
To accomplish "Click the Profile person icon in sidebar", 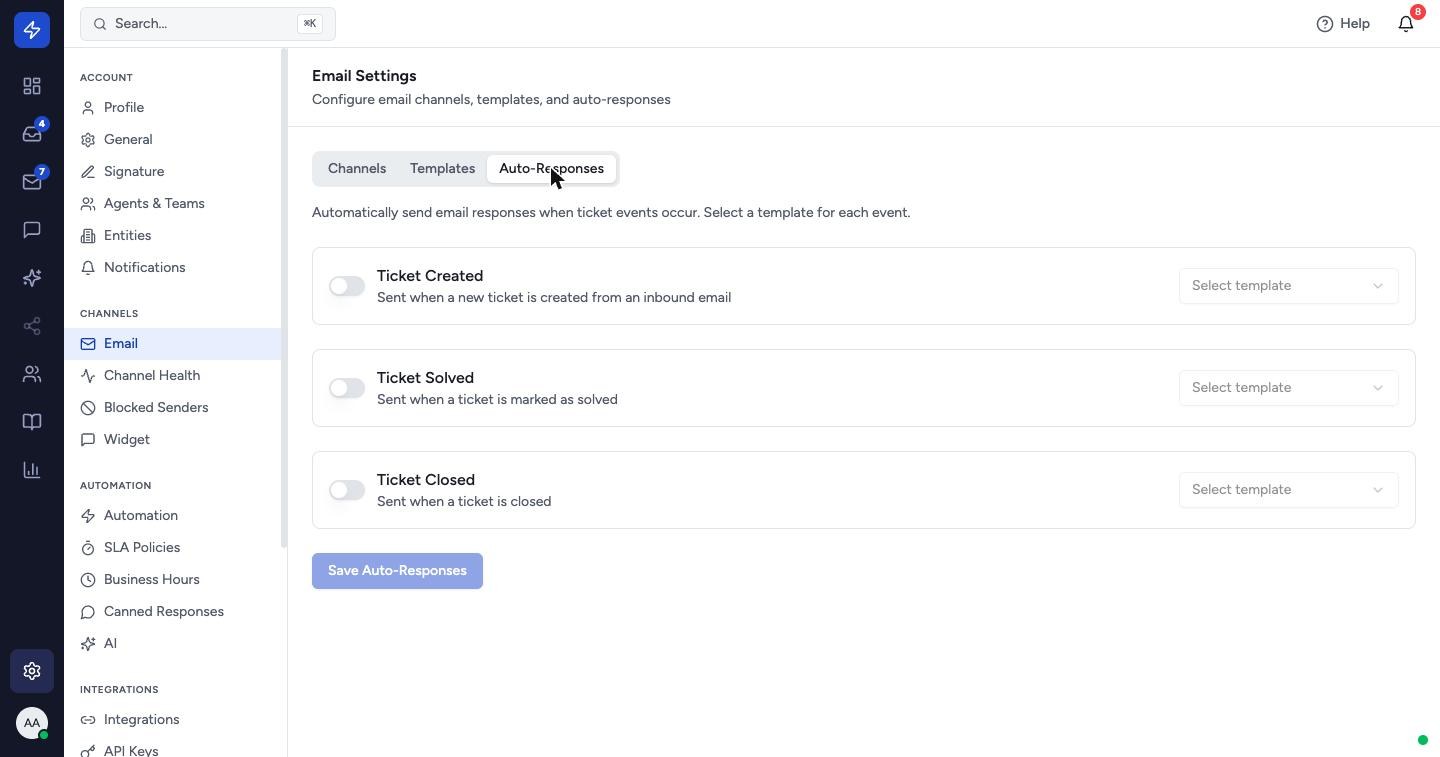I will pyautogui.click(x=88, y=107).
